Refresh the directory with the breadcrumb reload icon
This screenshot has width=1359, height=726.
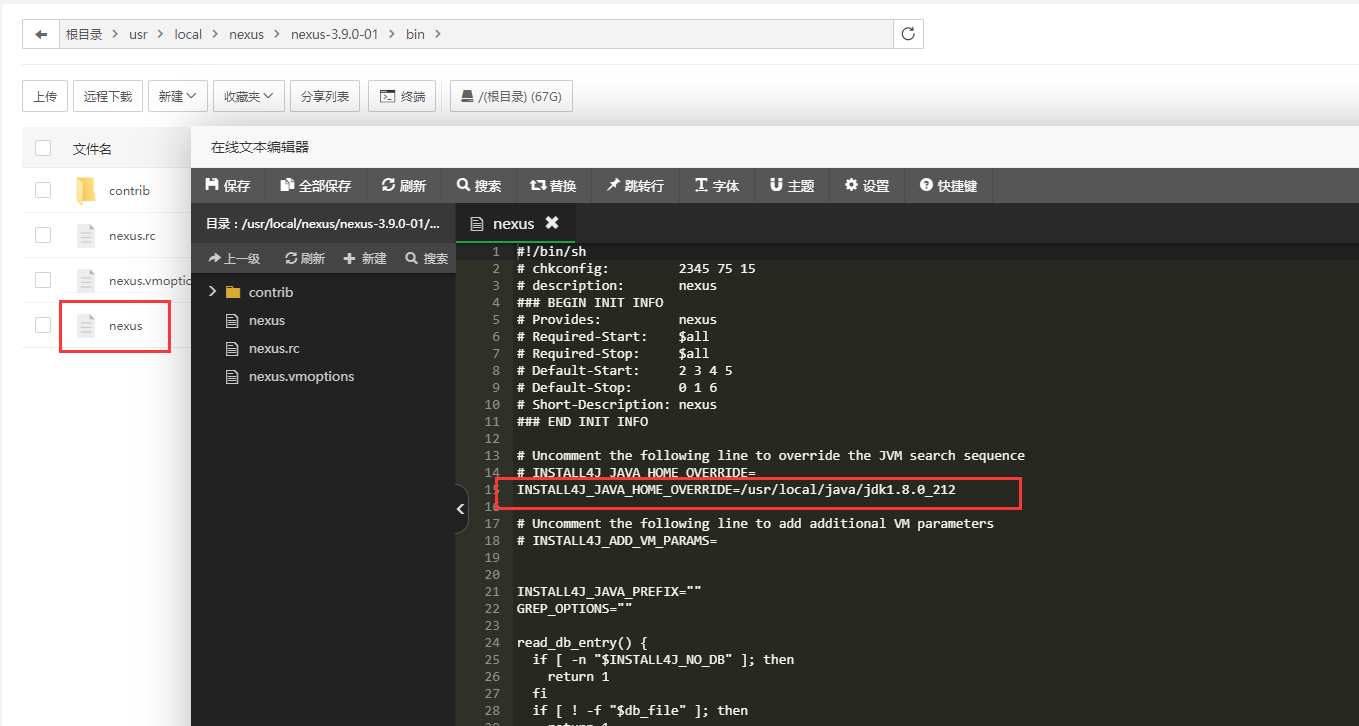click(907, 33)
